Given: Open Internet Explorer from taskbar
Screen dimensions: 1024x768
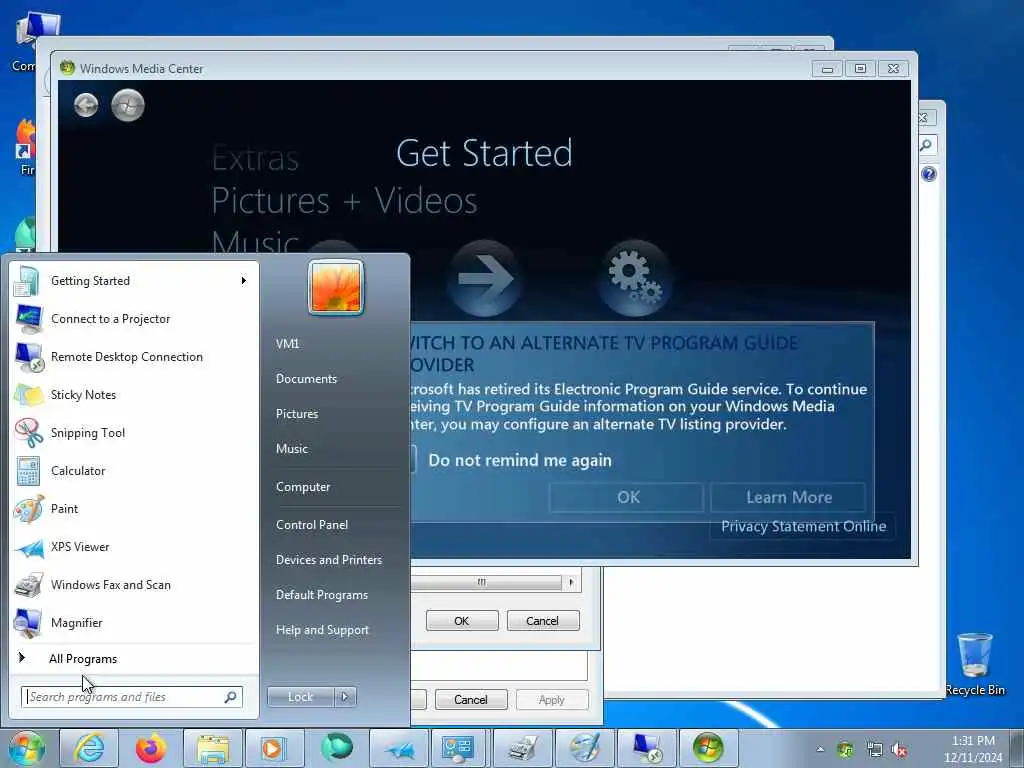Looking at the screenshot, I should click(88, 748).
